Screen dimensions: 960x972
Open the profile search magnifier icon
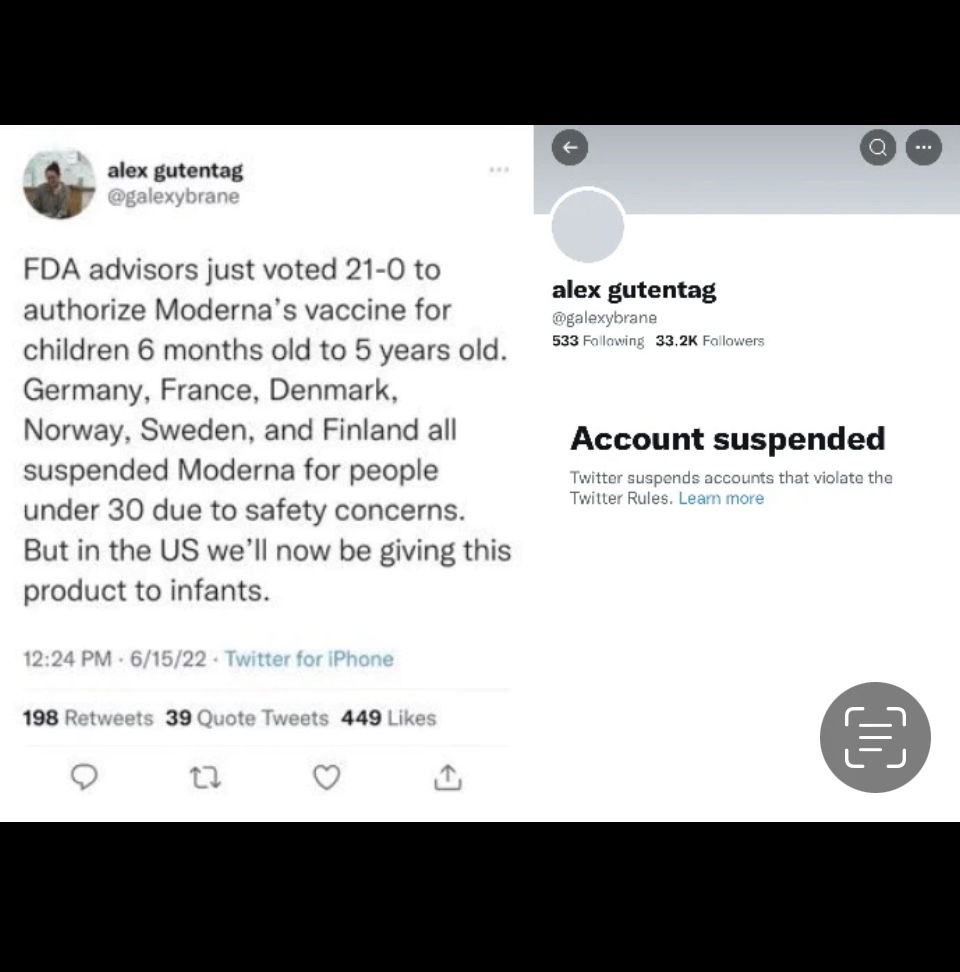click(x=877, y=148)
